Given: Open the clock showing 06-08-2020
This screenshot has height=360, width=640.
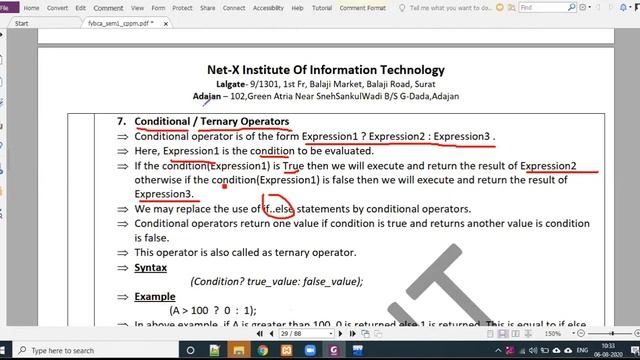Looking at the screenshot, I should (608, 350).
